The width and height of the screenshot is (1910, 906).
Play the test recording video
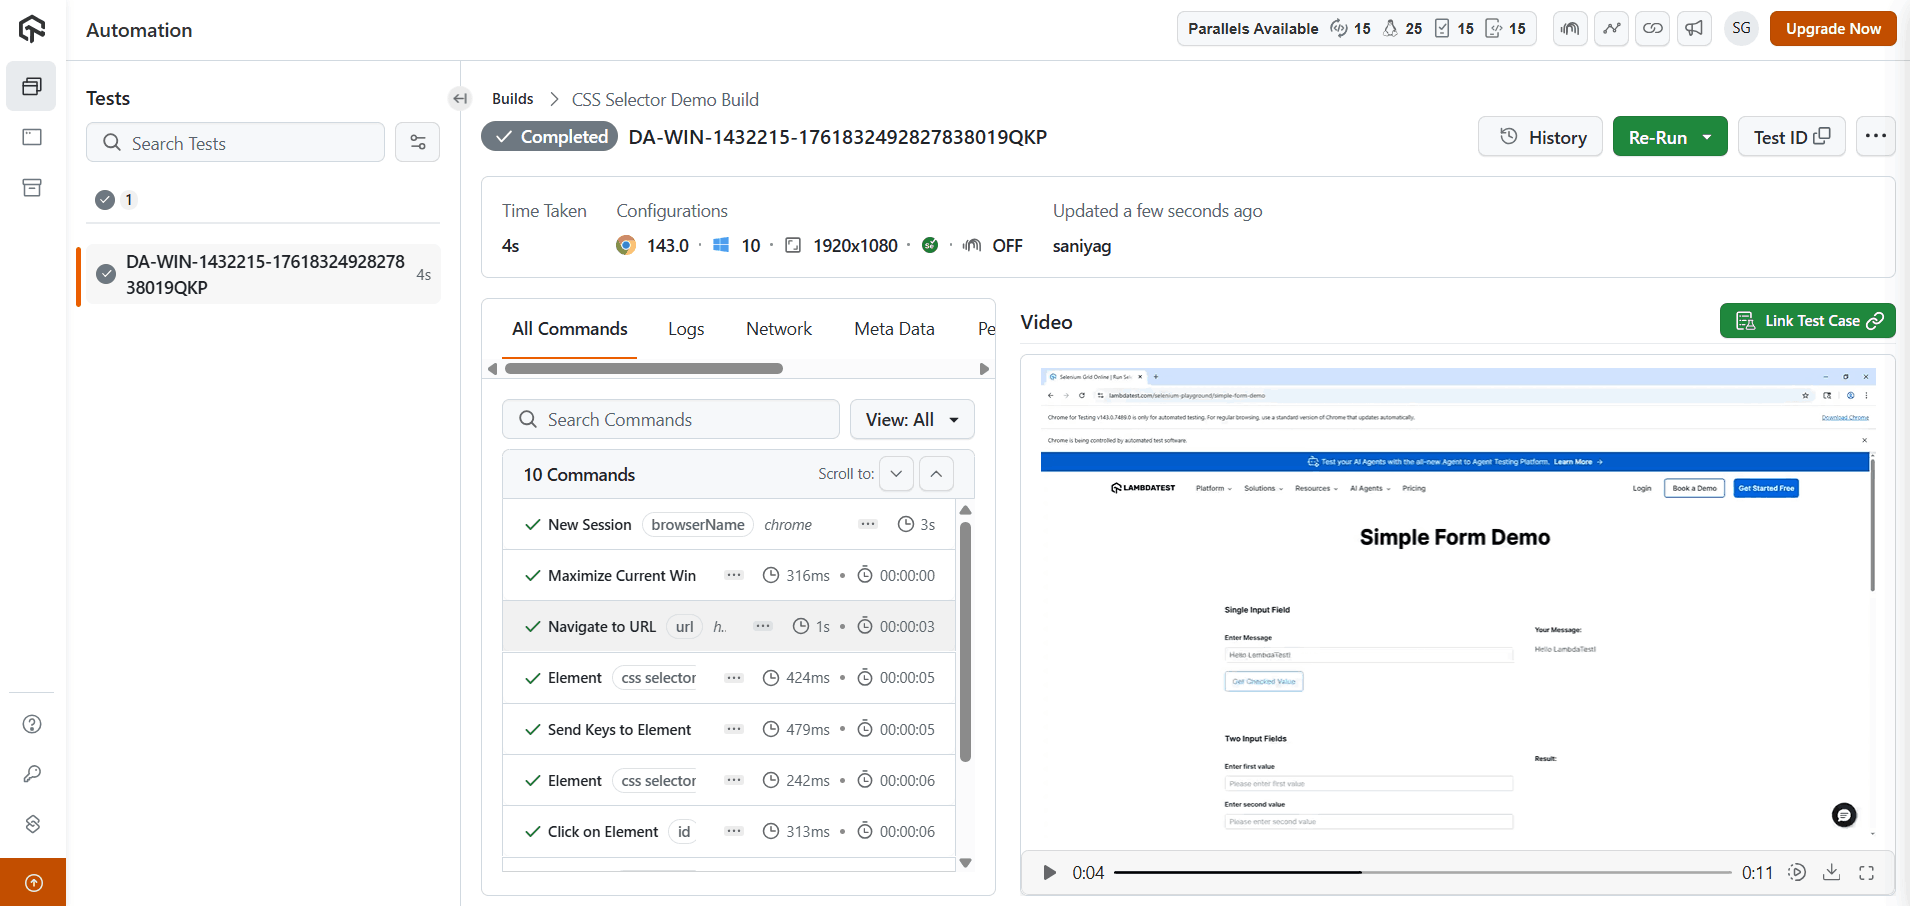click(1049, 872)
